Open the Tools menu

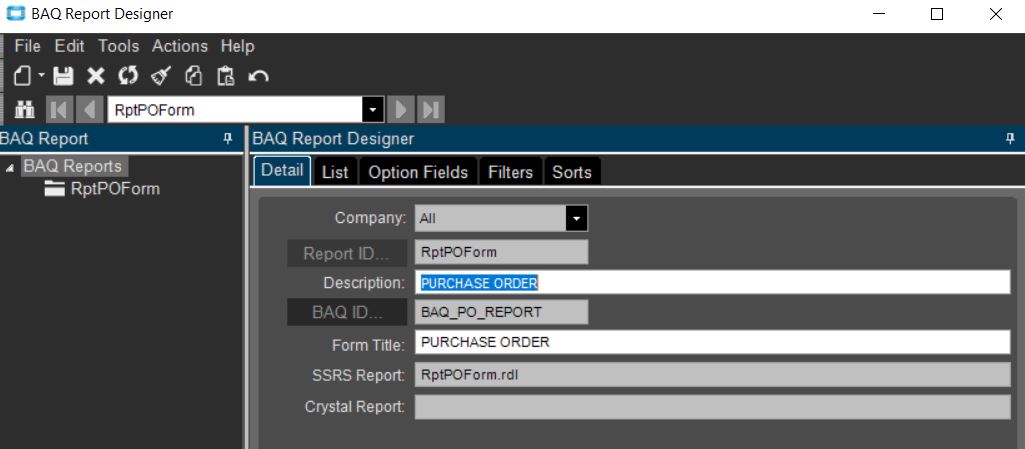[x=118, y=46]
